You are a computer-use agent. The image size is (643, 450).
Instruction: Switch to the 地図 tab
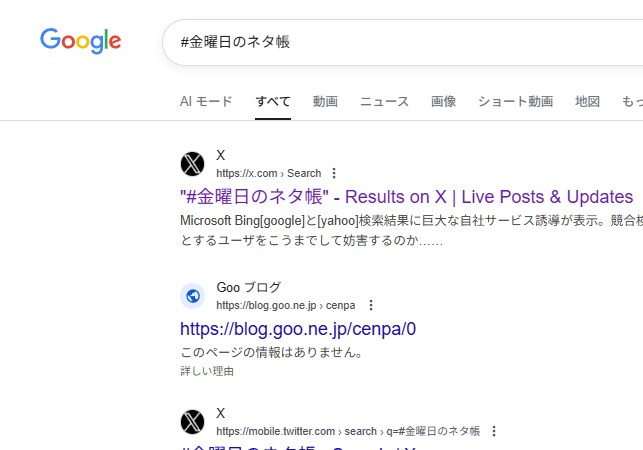[587, 101]
